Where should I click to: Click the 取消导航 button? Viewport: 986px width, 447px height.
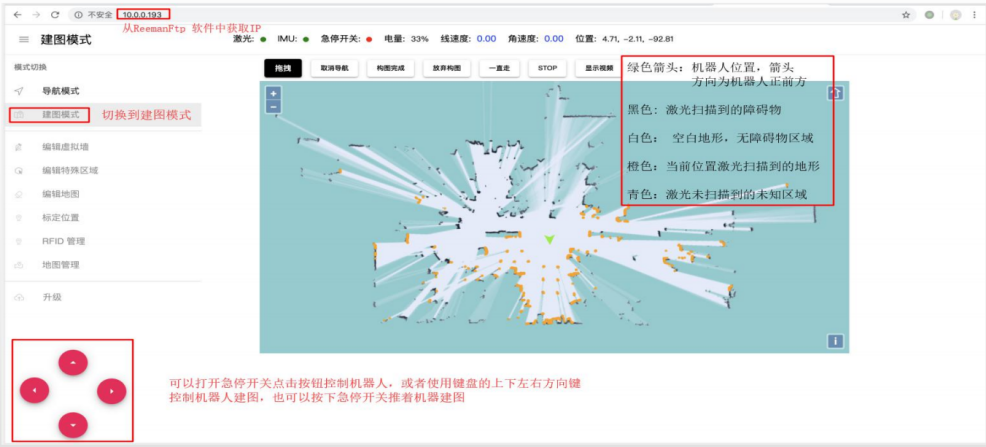(x=335, y=68)
